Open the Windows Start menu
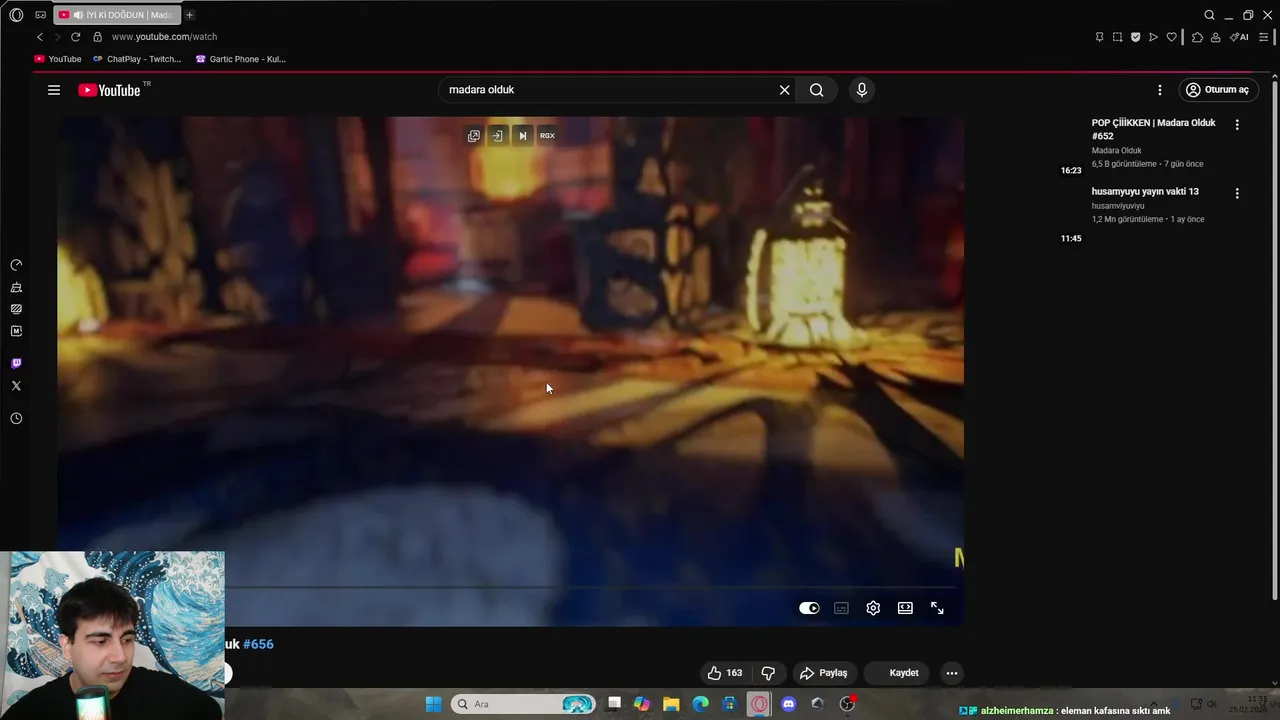 coord(433,704)
